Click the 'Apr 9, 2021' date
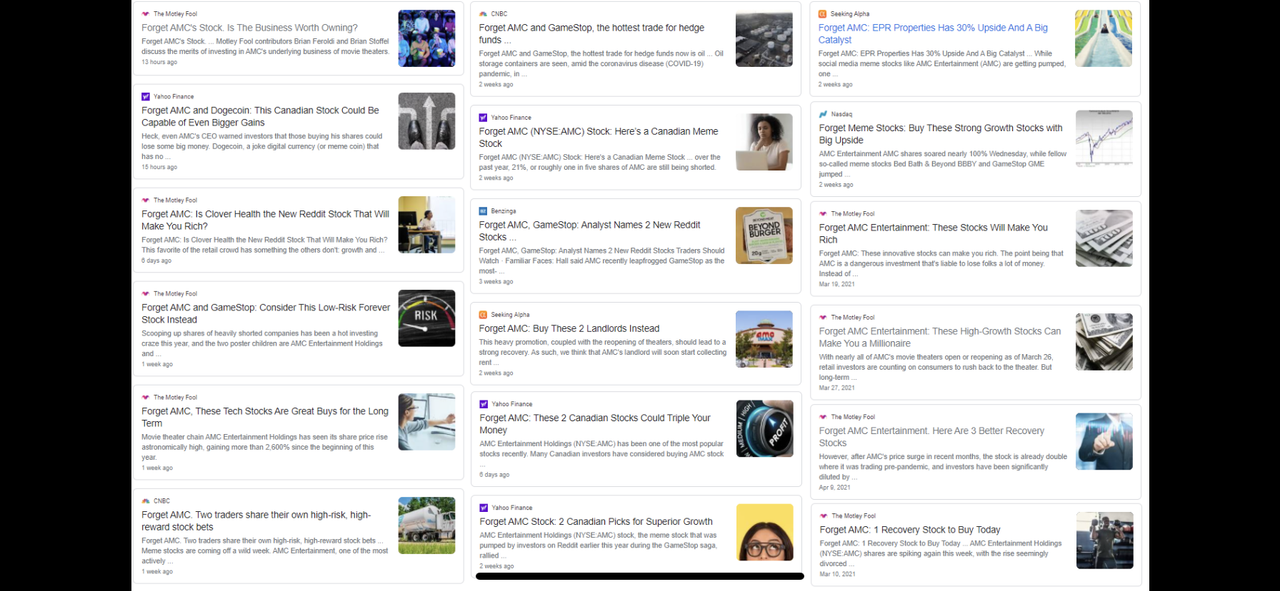 click(835, 487)
